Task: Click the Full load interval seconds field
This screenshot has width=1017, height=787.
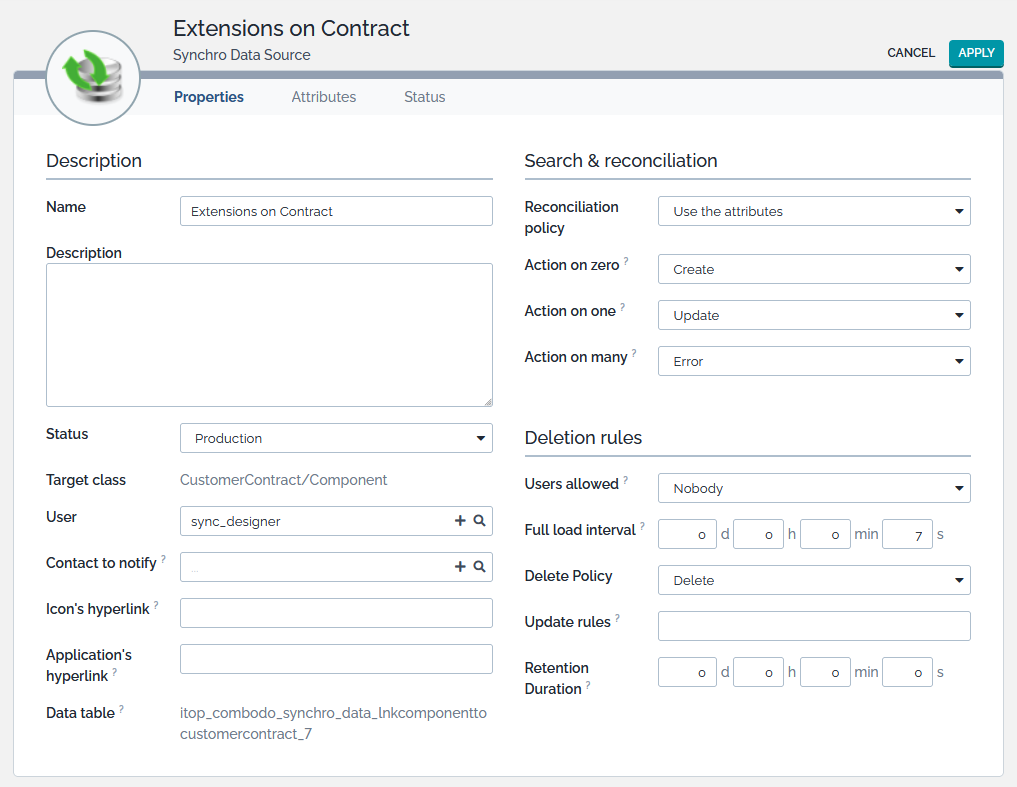Action: (x=907, y=534)
